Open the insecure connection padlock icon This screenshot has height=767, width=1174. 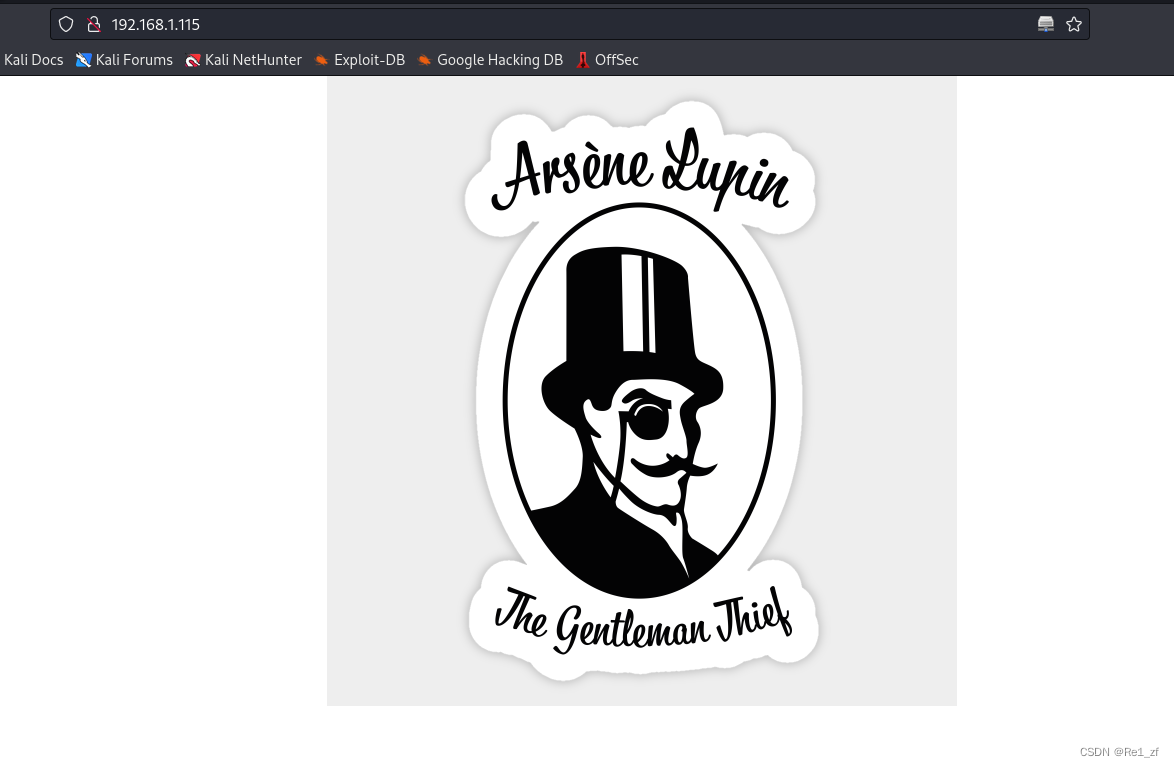pos(94,24)
